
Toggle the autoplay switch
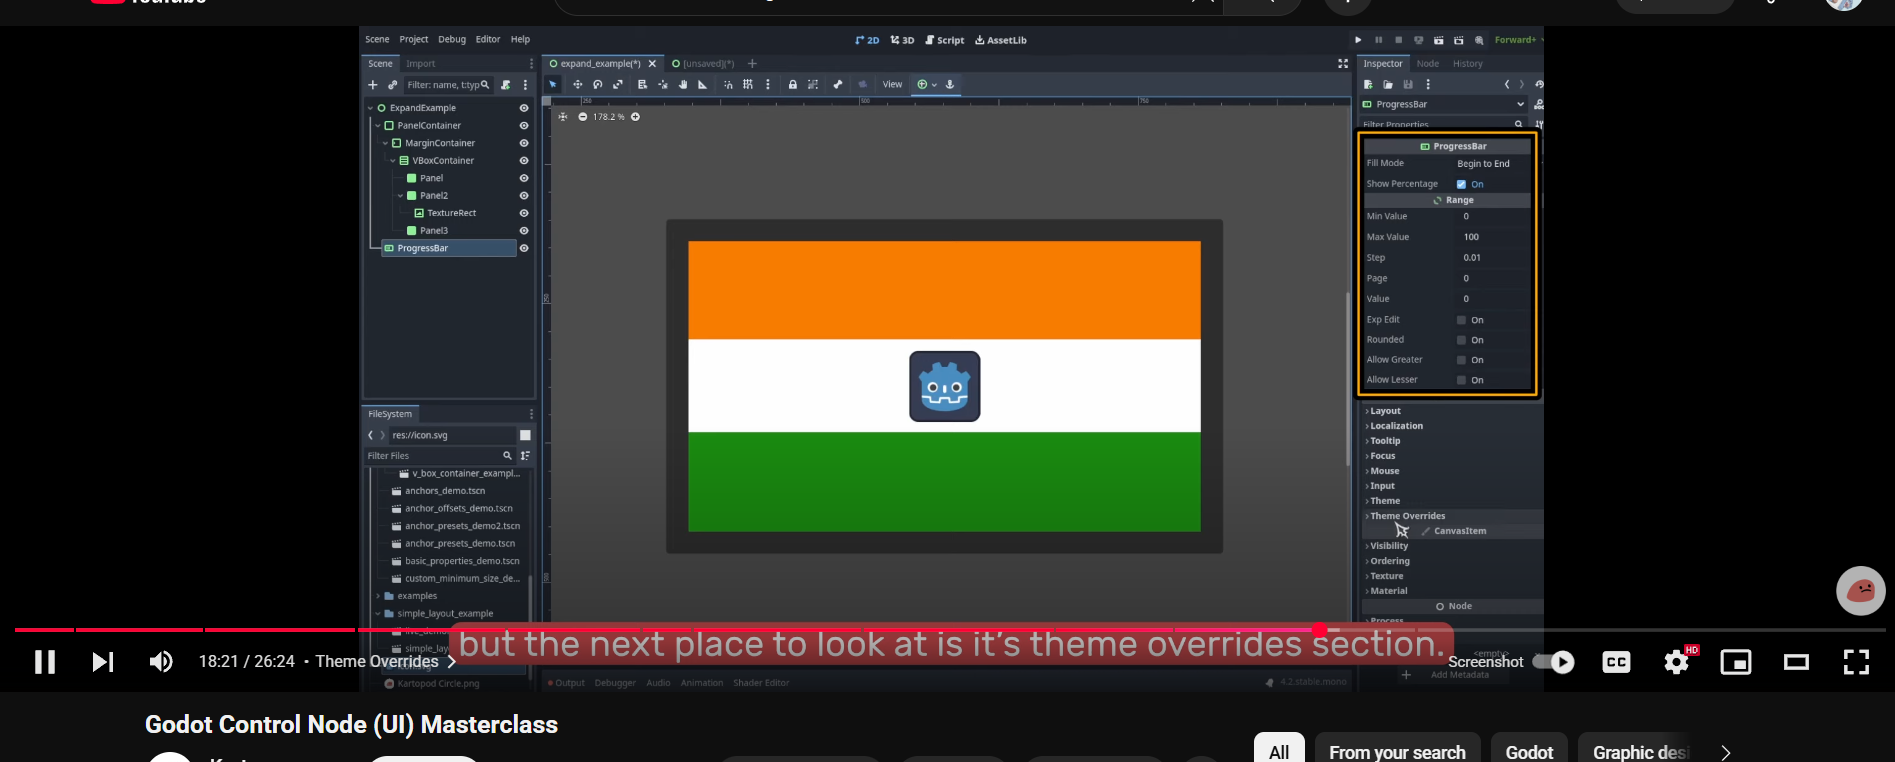(x=1553, y=662)
